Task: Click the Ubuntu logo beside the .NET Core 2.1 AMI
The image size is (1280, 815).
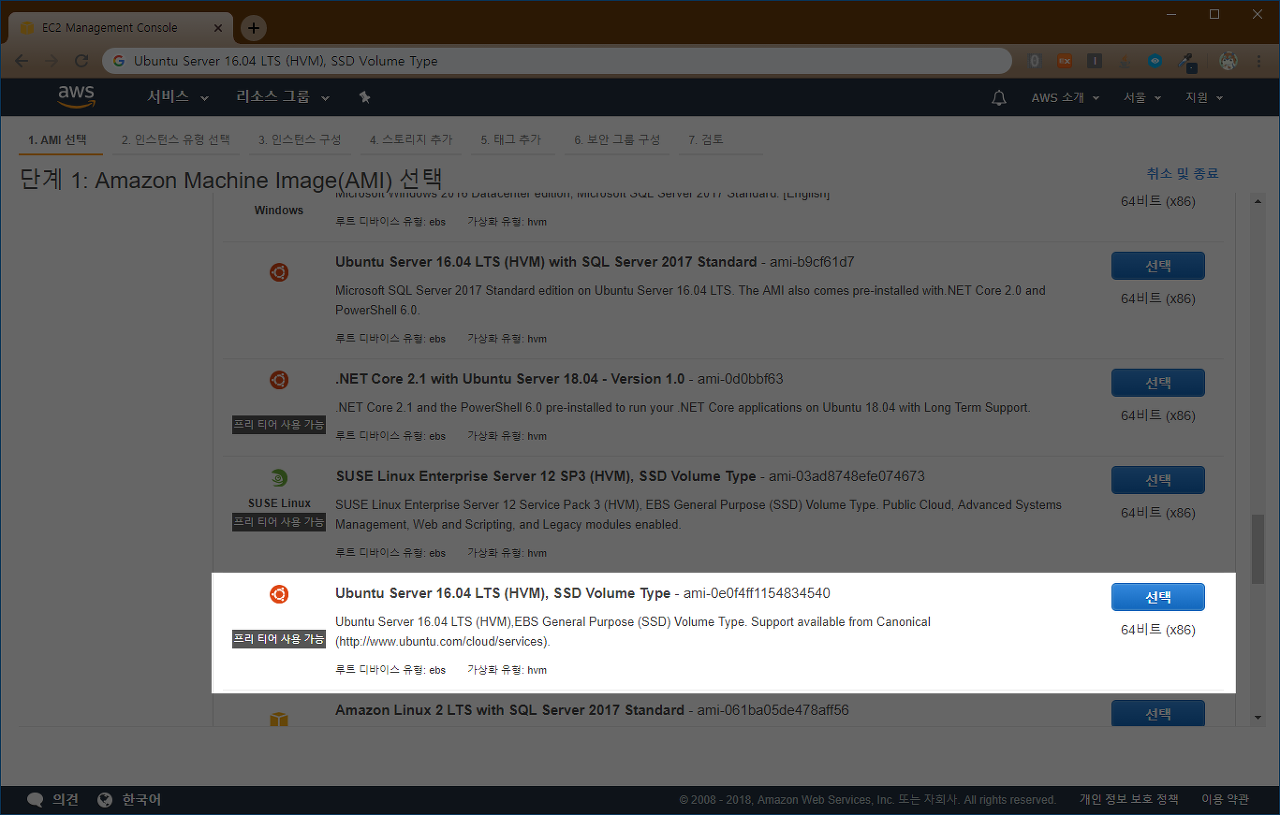Action: (279, 380)
